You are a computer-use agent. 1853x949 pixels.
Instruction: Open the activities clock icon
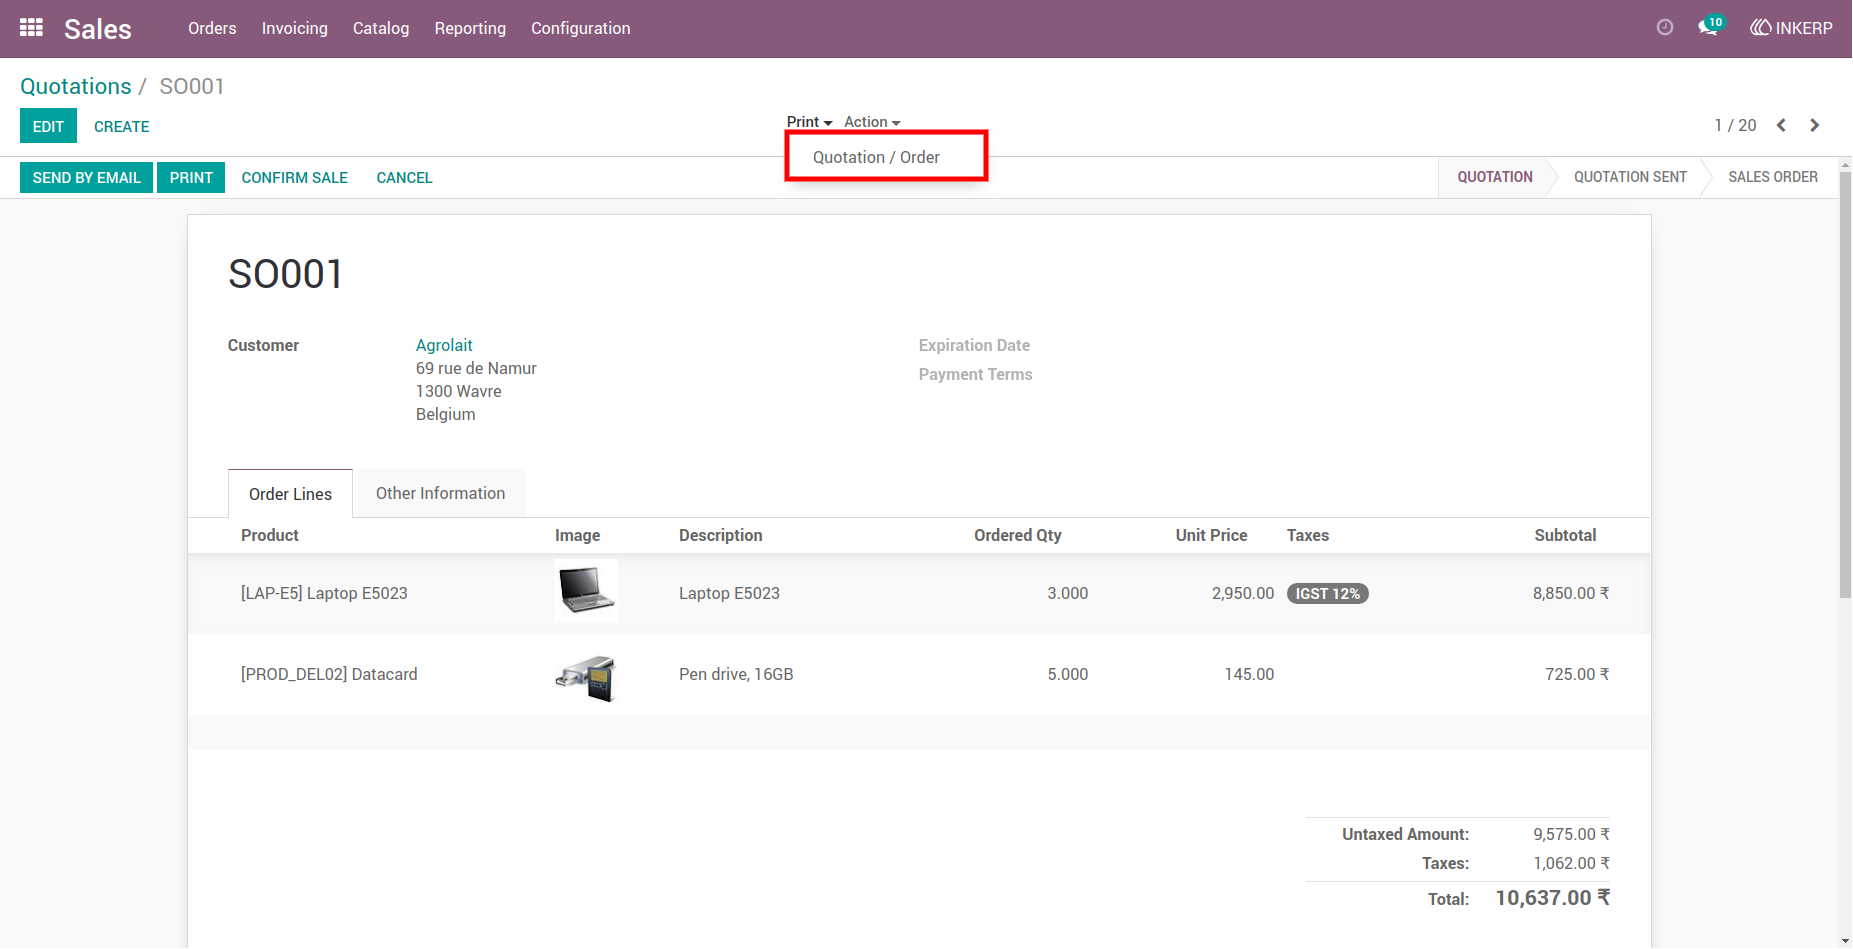click(1665, 28)
